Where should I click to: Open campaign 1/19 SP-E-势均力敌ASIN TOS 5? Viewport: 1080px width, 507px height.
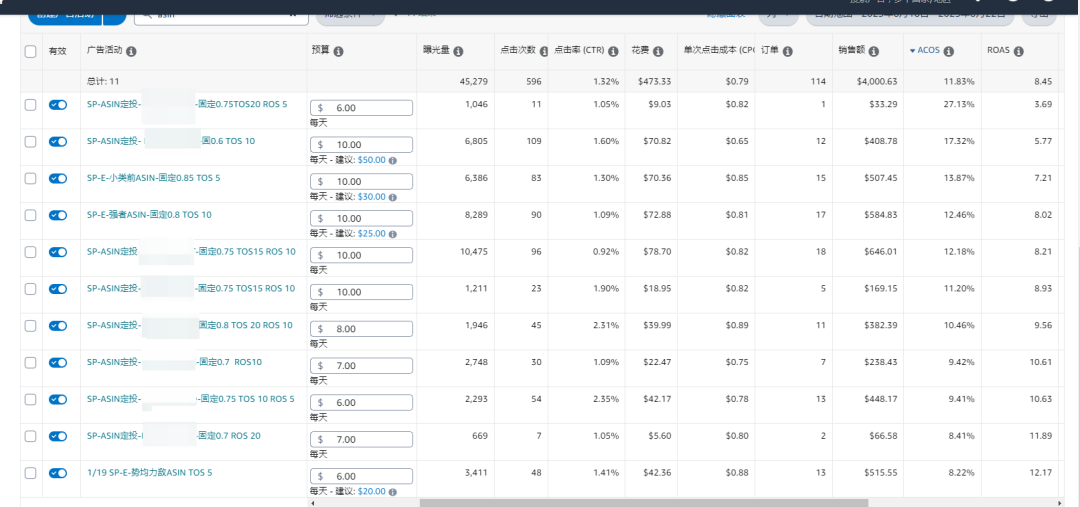[x=149, y=473]
